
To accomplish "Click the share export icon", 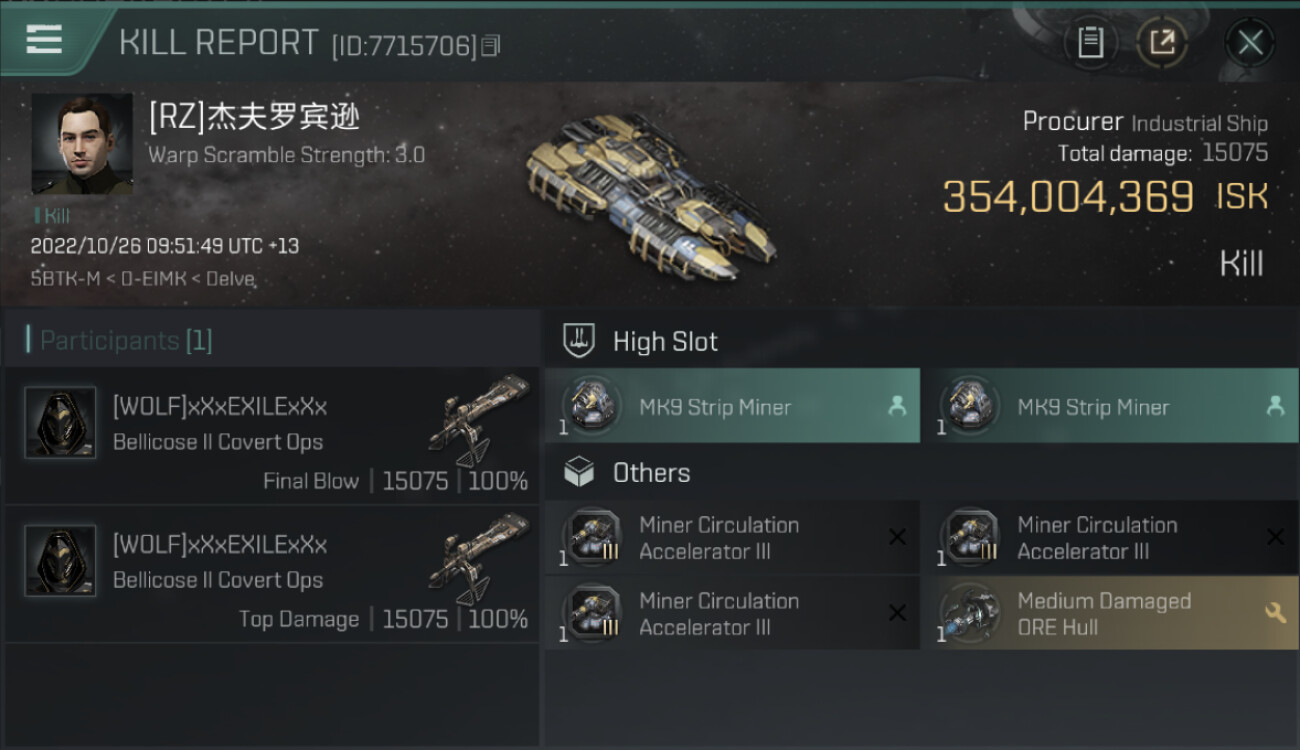I will (1161, 42).
